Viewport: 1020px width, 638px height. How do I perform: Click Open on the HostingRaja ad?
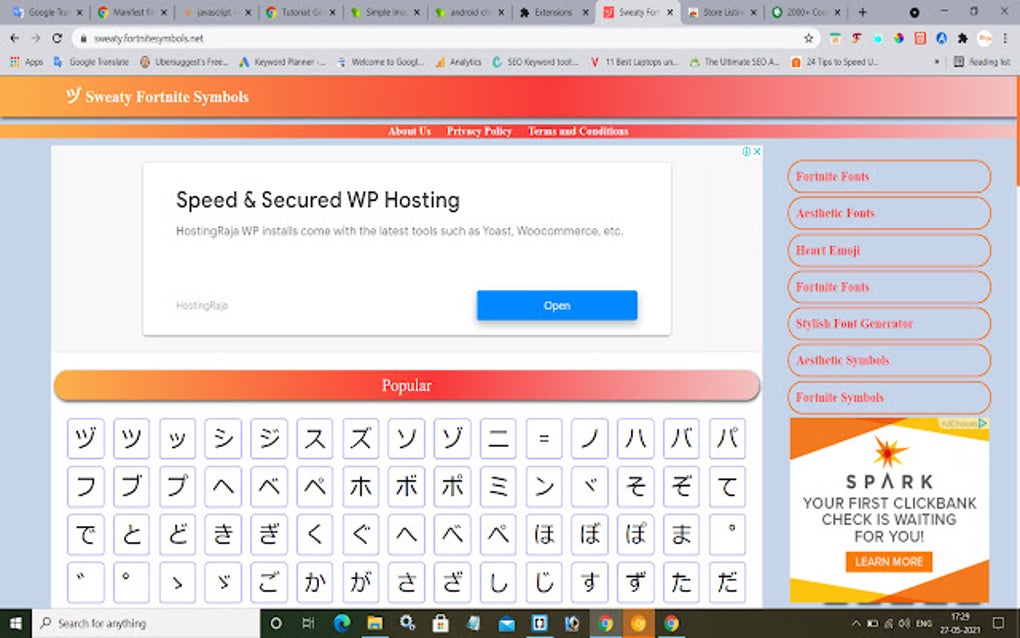[557, 305]
